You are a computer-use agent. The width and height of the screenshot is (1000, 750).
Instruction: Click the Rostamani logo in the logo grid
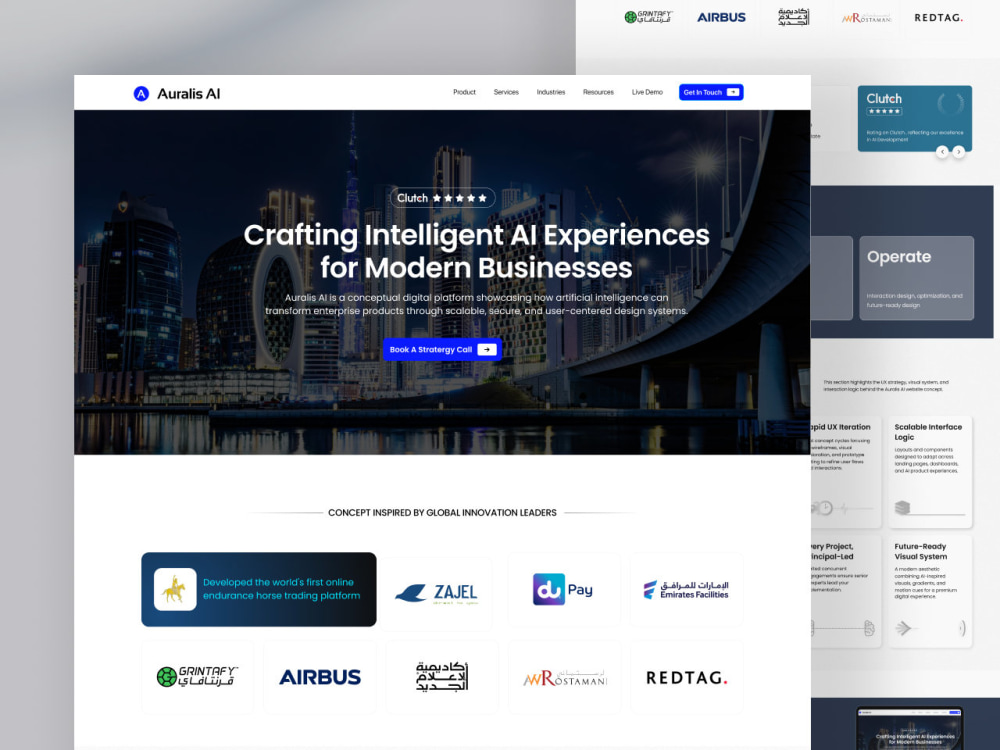click(x=564, y=677)
